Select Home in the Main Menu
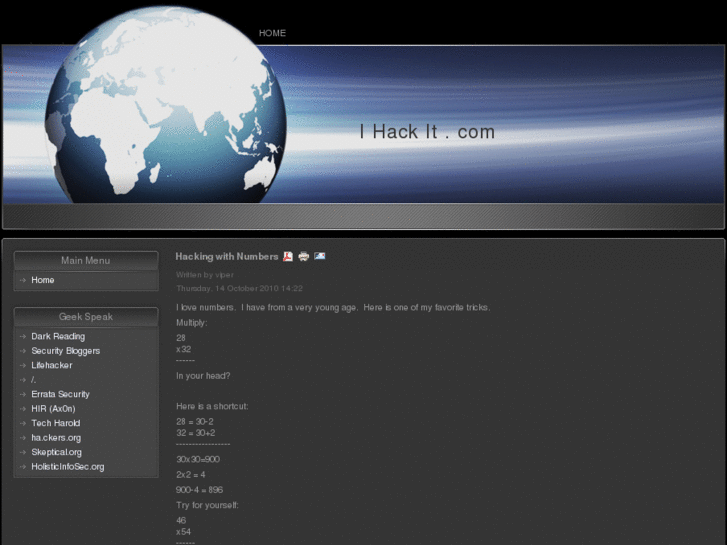The width and height of the screenshot is (727, 545). tap(43, 280)
